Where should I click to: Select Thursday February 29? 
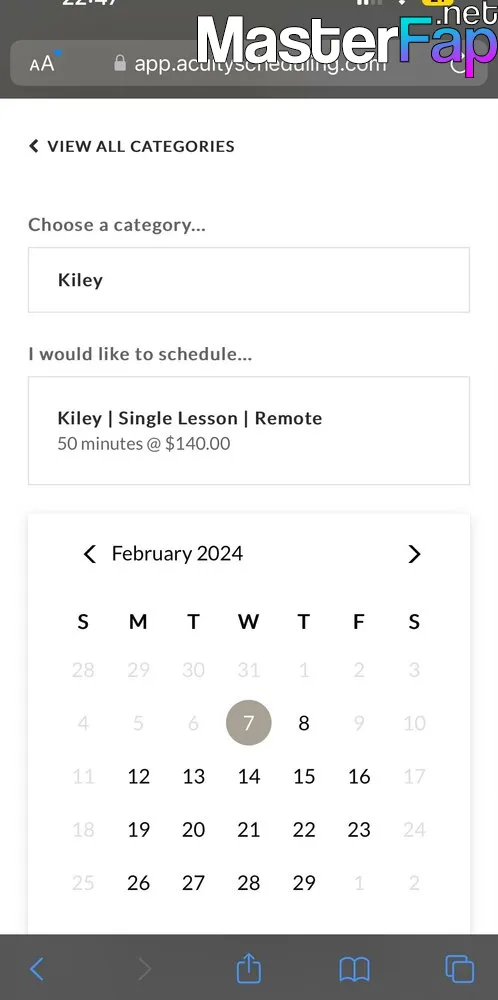point(304,883)
